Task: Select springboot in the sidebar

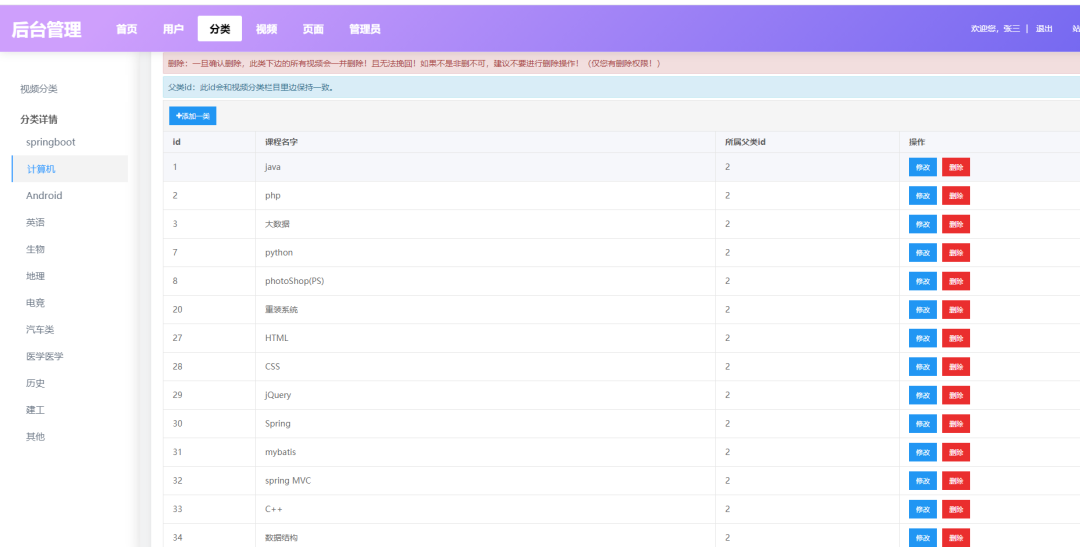Action: click(x=51, y=142)
